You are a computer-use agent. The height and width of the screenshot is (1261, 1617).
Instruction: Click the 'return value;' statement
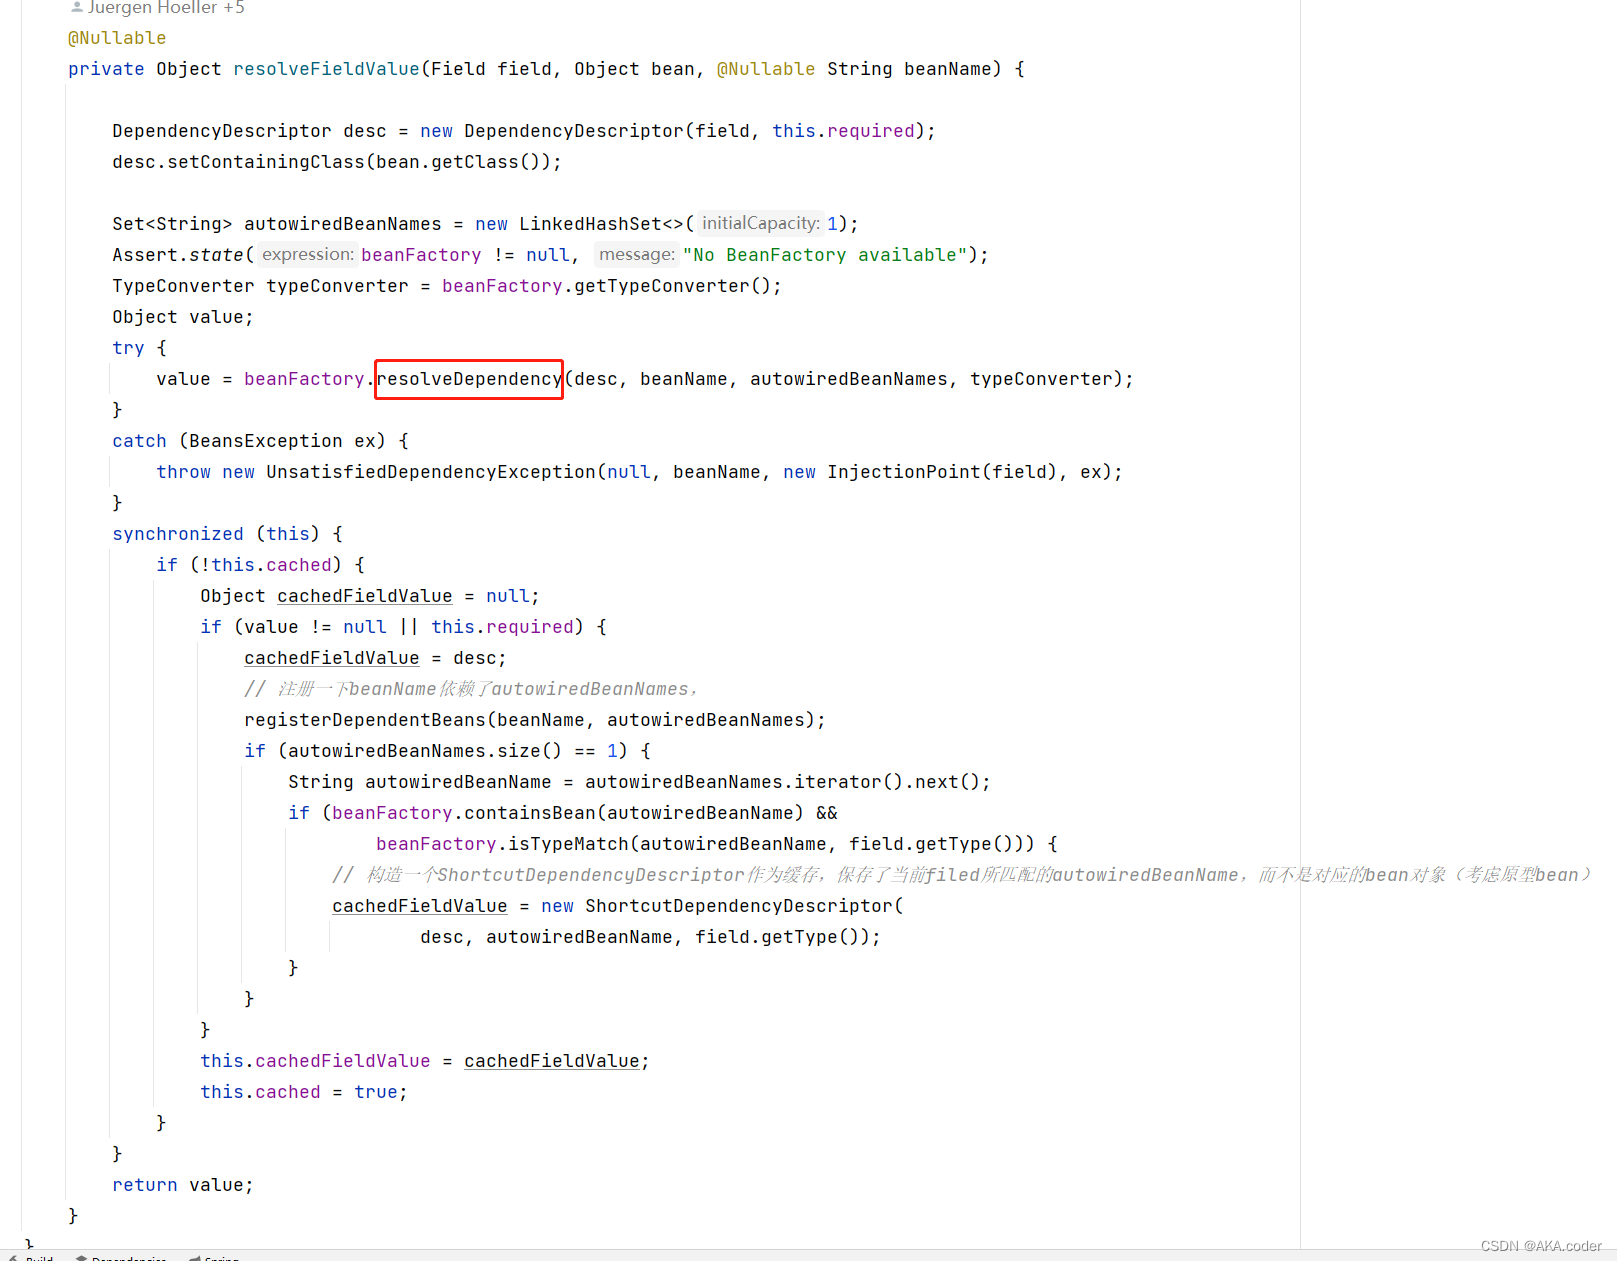tap(183, 1185)
